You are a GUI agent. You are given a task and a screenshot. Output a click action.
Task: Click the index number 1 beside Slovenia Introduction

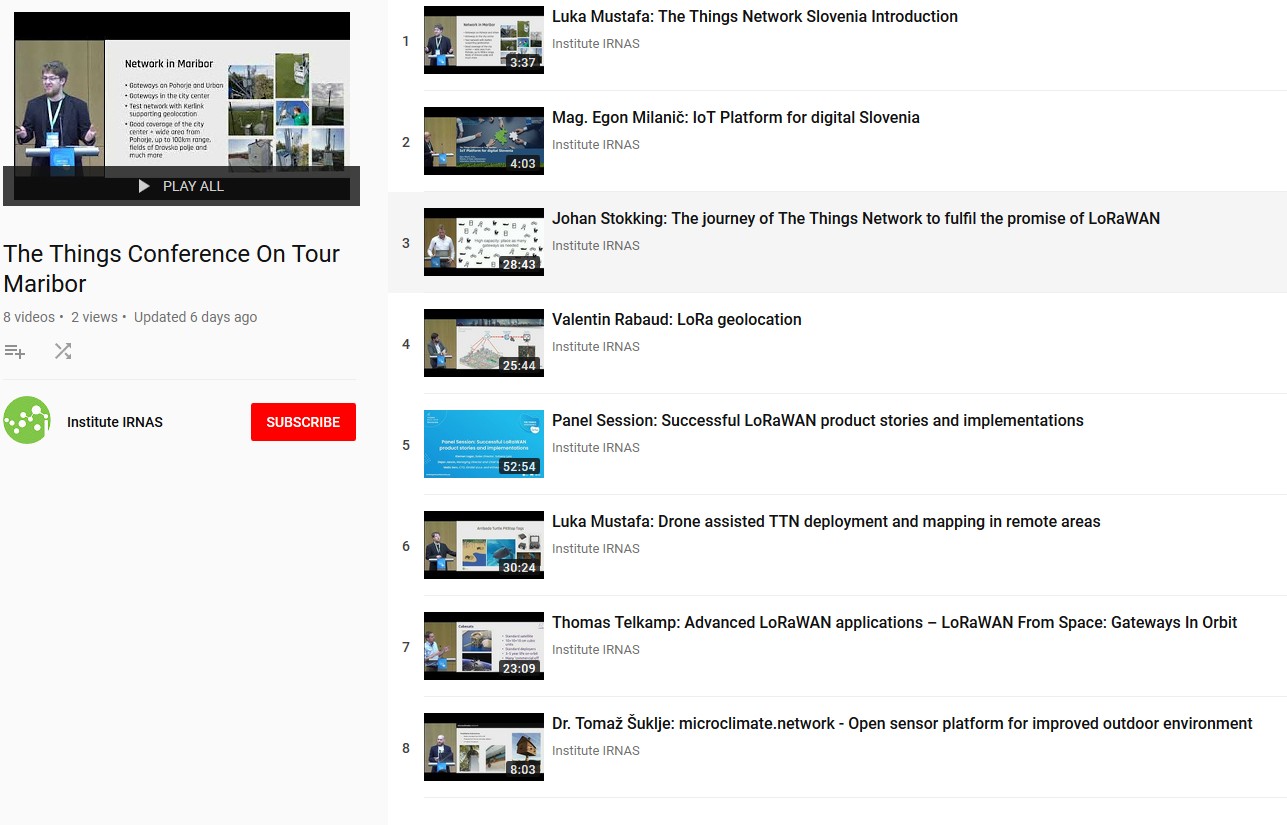(x=406, y=41)
